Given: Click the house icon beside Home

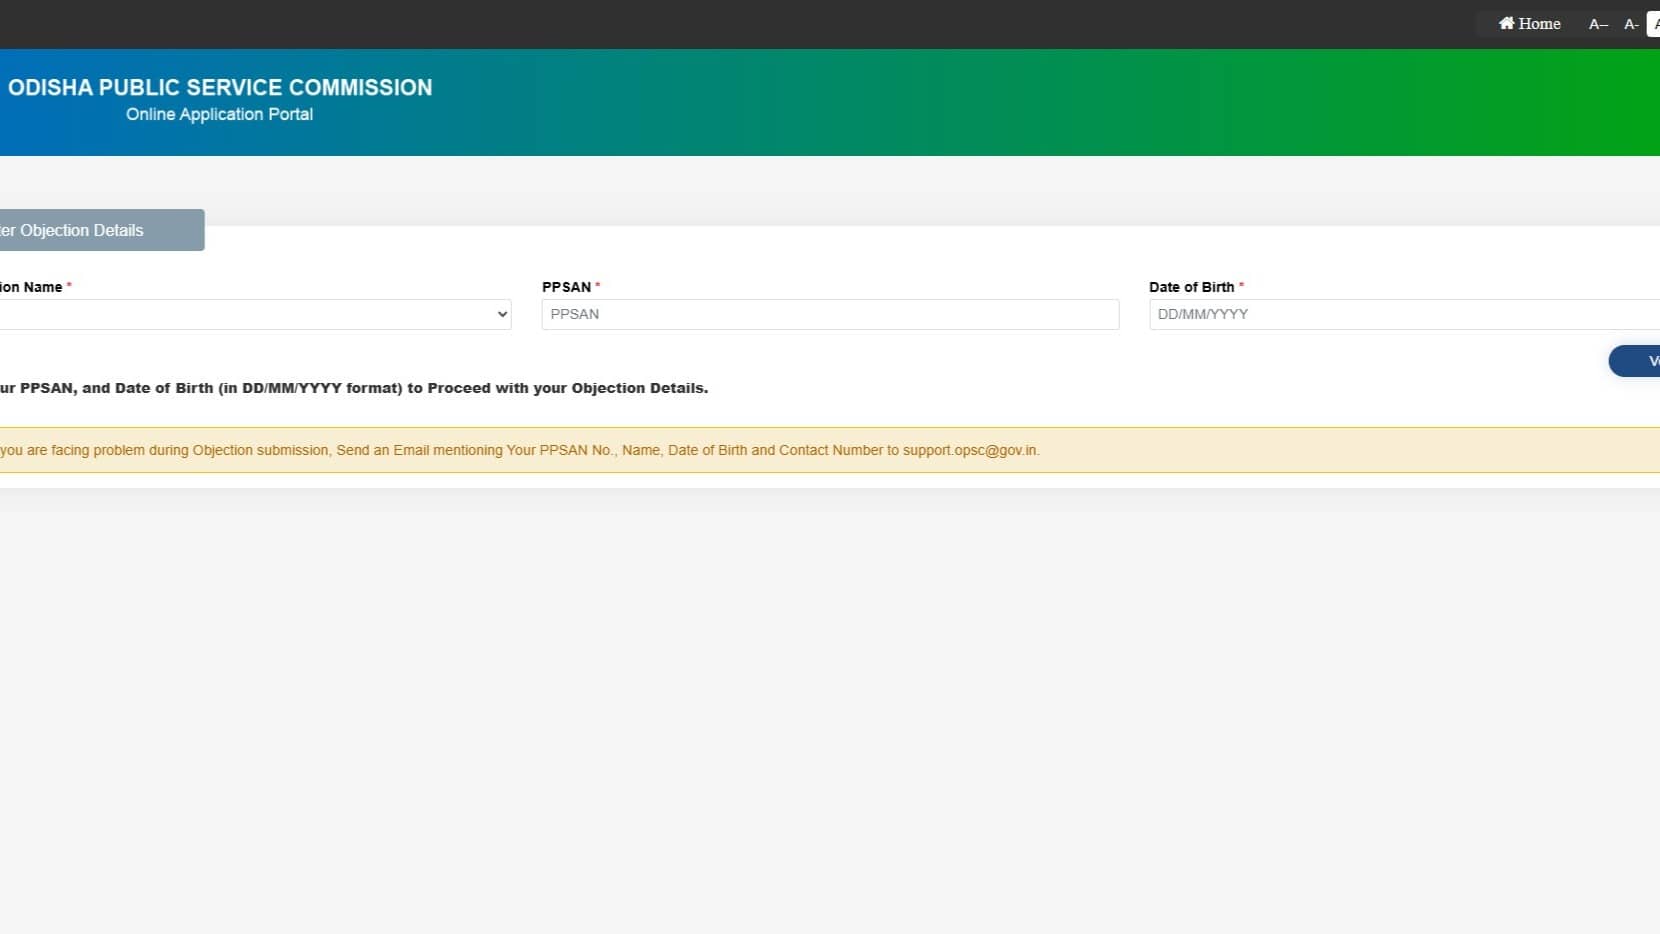Looking at the screenshot, I should [x=1506, y=23].
